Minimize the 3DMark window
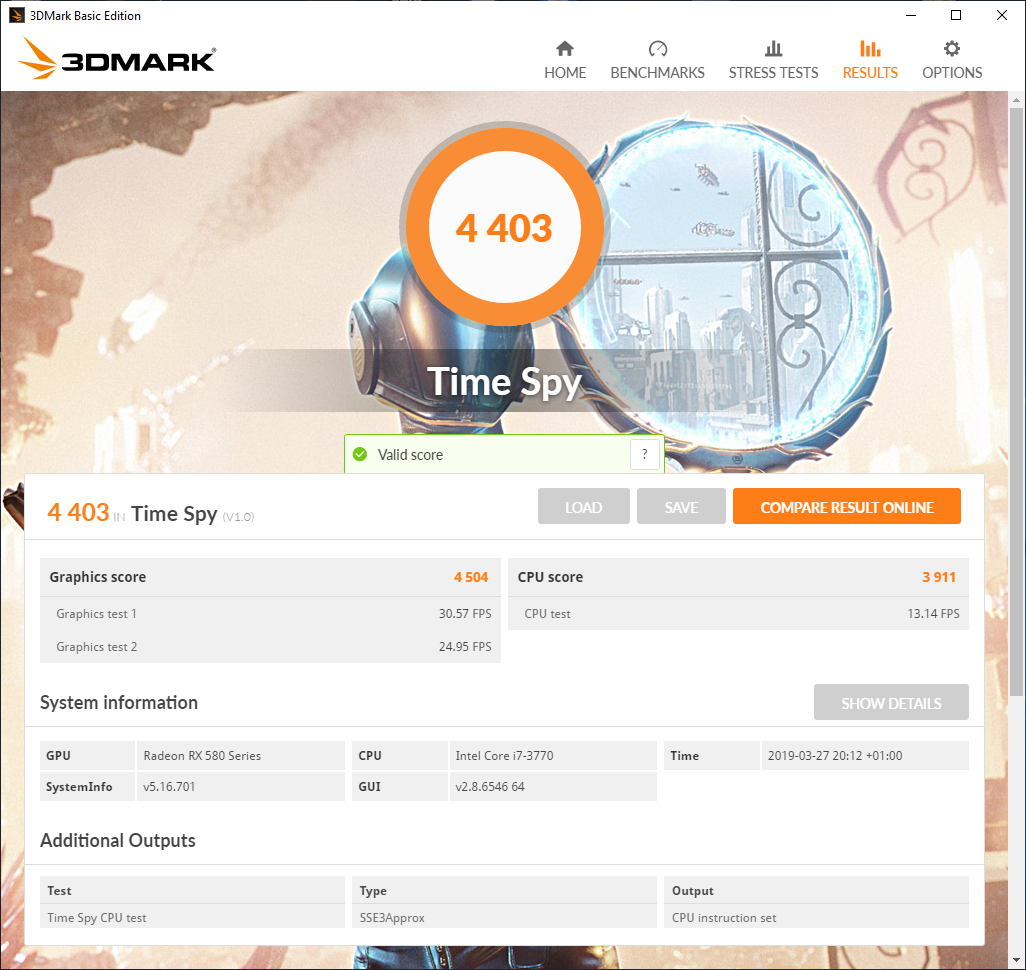This screenshot has height=970, width=1026. (910, 15)
